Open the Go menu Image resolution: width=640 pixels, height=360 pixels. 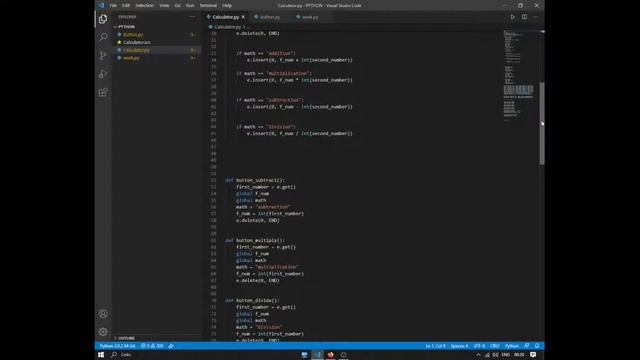click(178, 5)
